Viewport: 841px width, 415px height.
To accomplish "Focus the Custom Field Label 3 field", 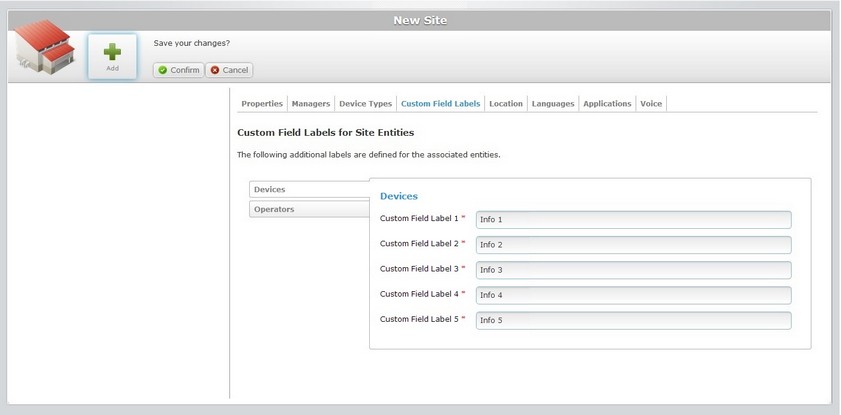I will point(633,270).
